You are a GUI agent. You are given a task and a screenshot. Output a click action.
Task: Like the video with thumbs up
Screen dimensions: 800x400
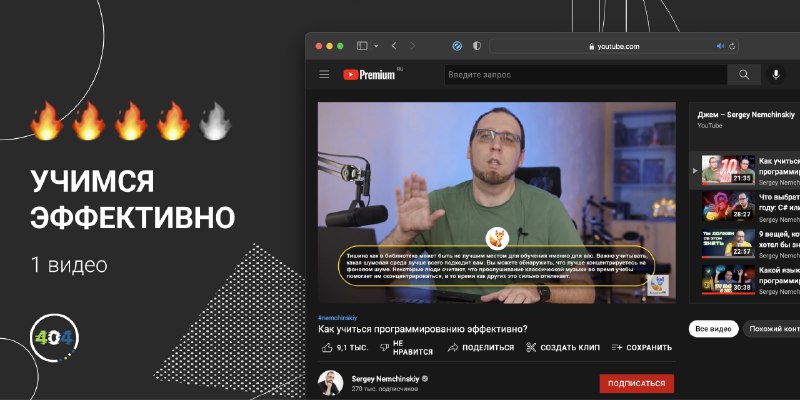click(x=345, y=347)
